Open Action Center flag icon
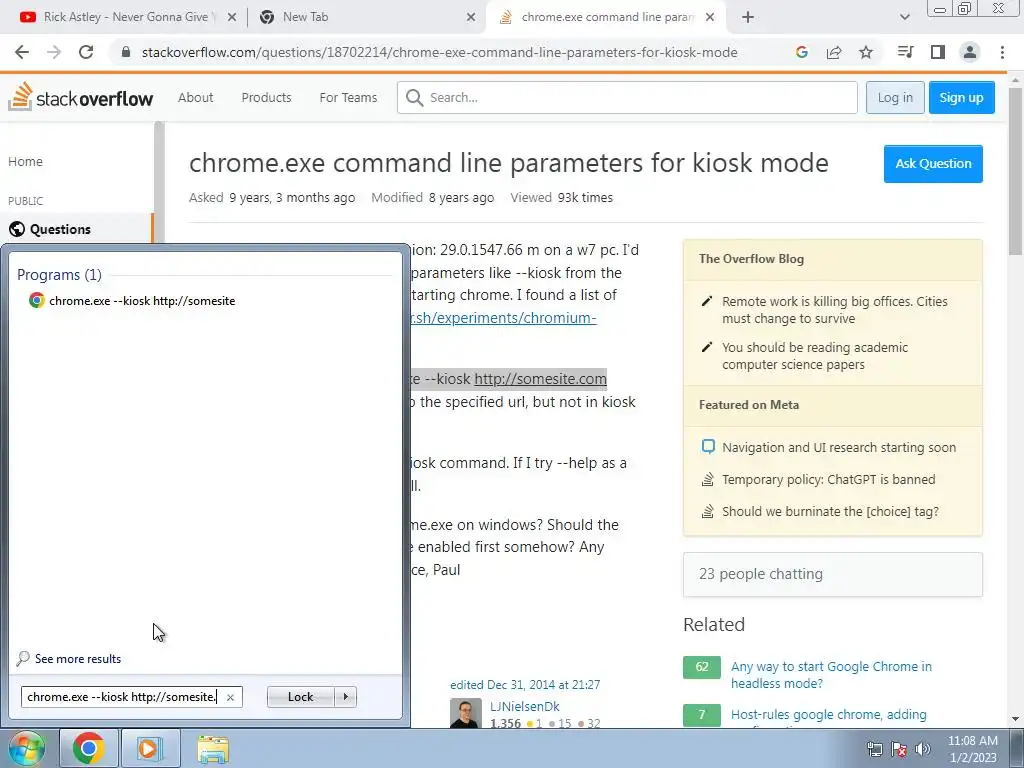Viewport: 1024px width, 768px height. tap(899, 749)
